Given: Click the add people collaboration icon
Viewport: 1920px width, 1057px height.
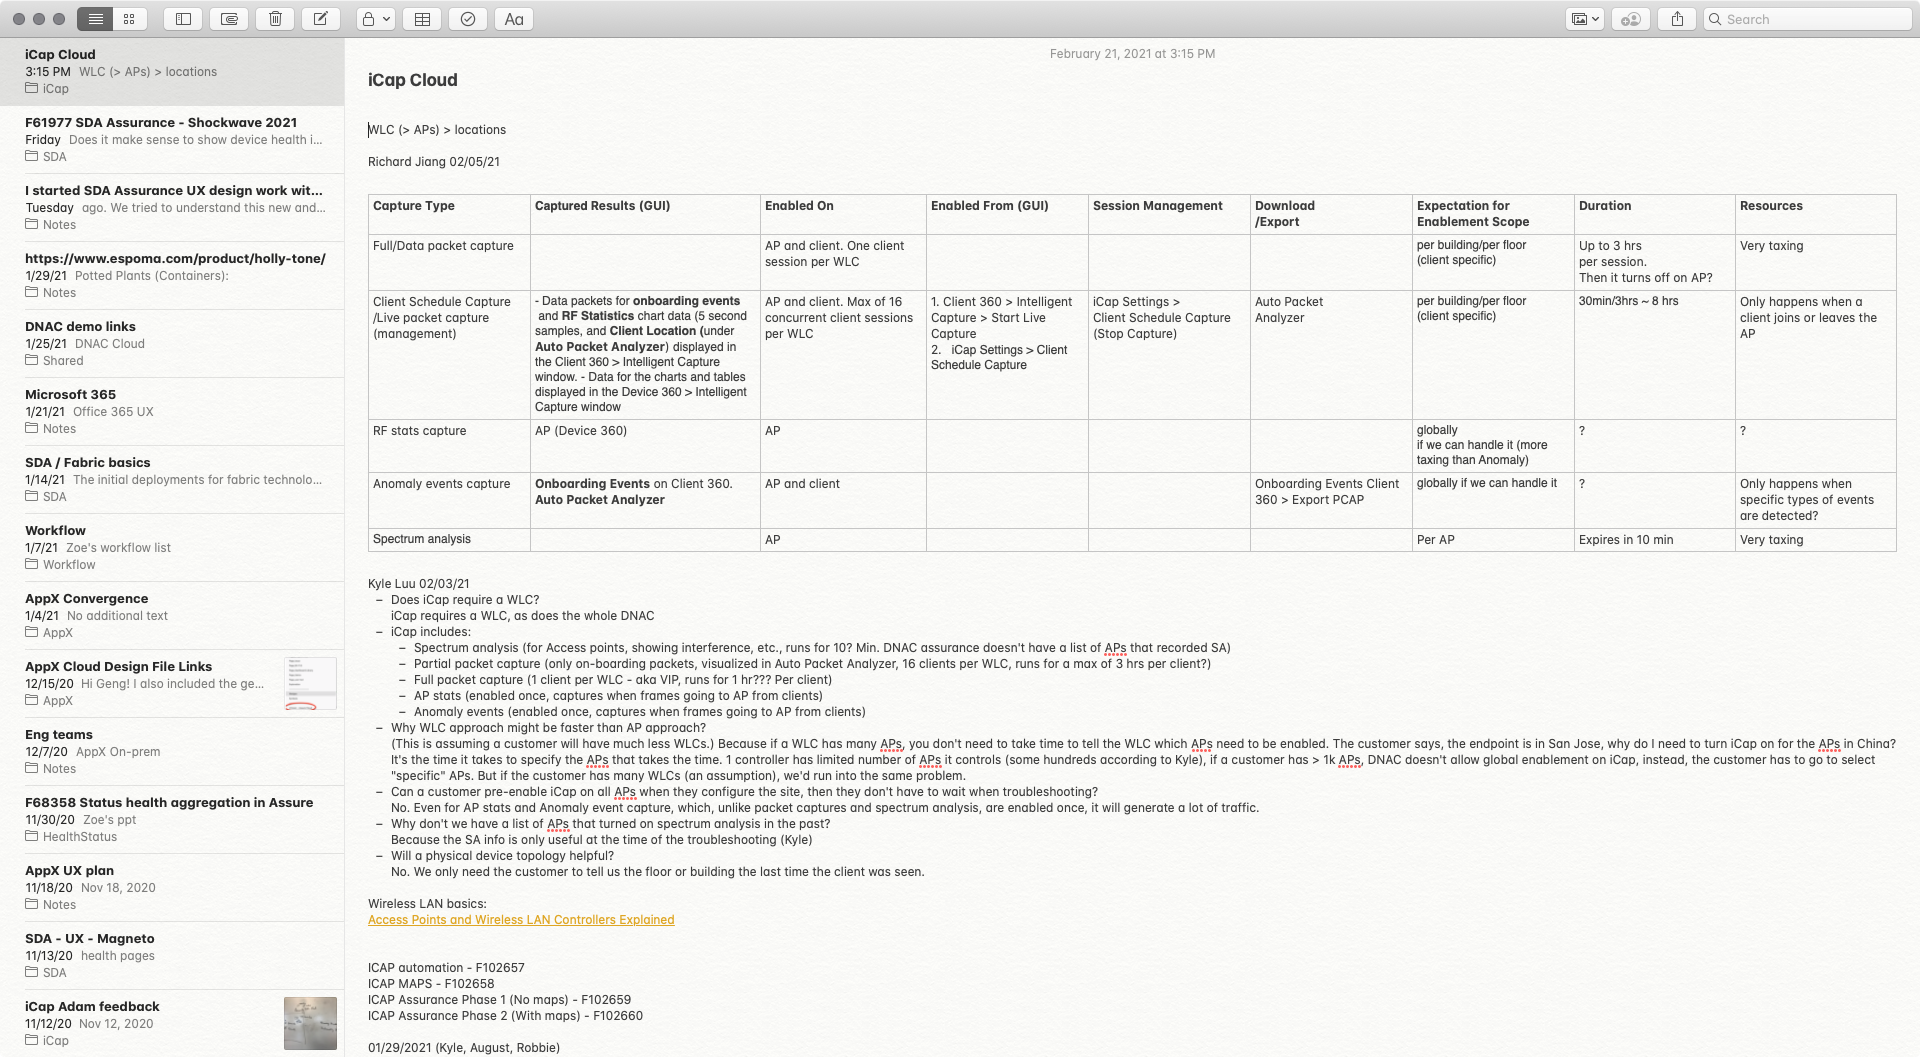Looking at the screenshot, I should [x=1631, y=19].
